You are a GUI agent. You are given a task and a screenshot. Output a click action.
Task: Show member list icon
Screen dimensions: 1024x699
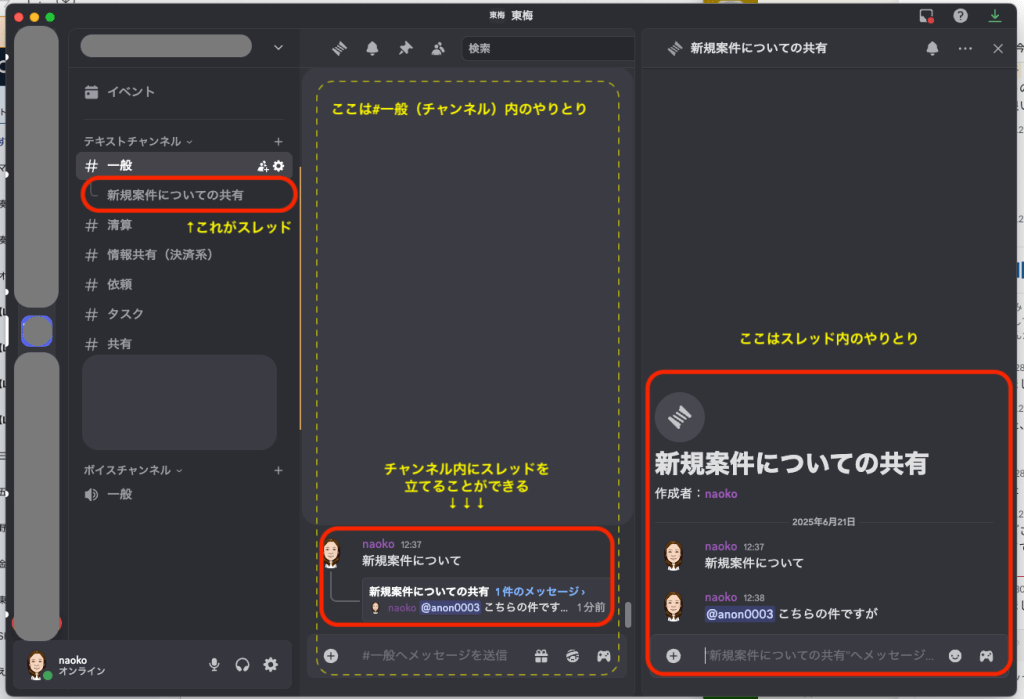point(438,48)
